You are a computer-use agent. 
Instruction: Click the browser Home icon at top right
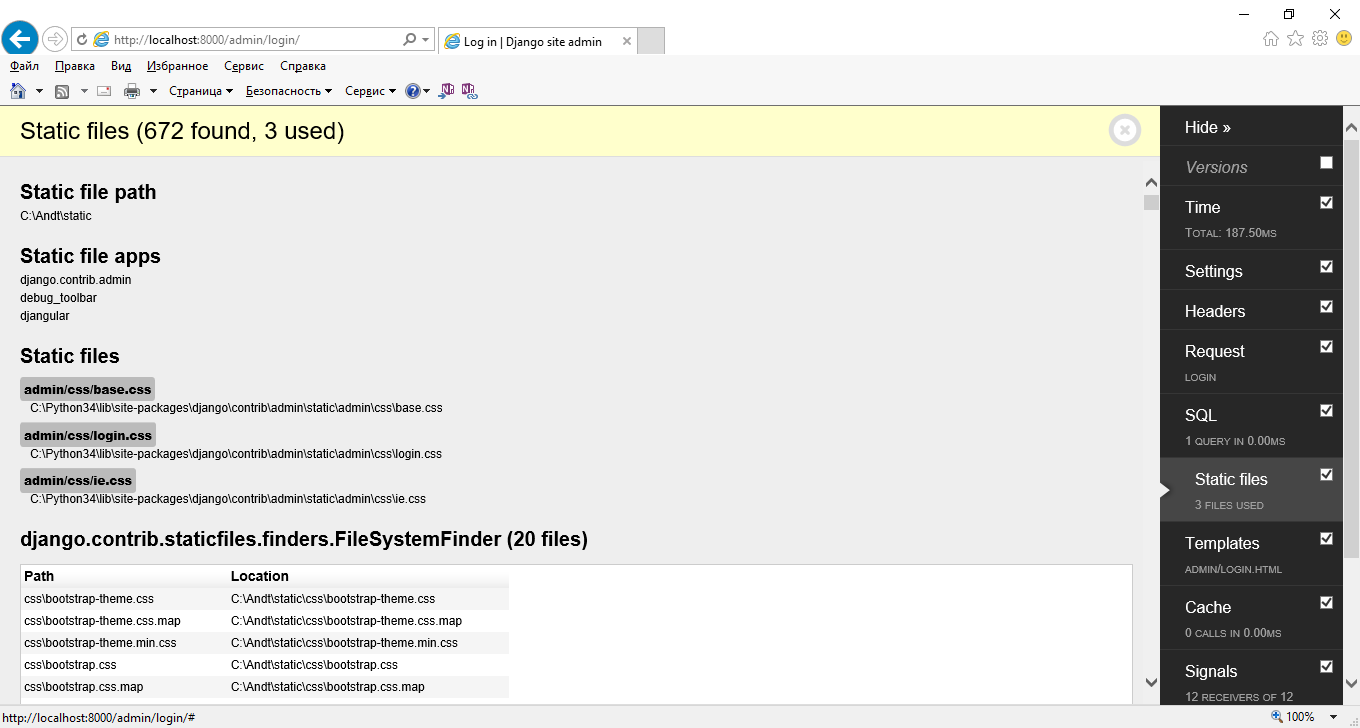click(x=1271, y=38)
